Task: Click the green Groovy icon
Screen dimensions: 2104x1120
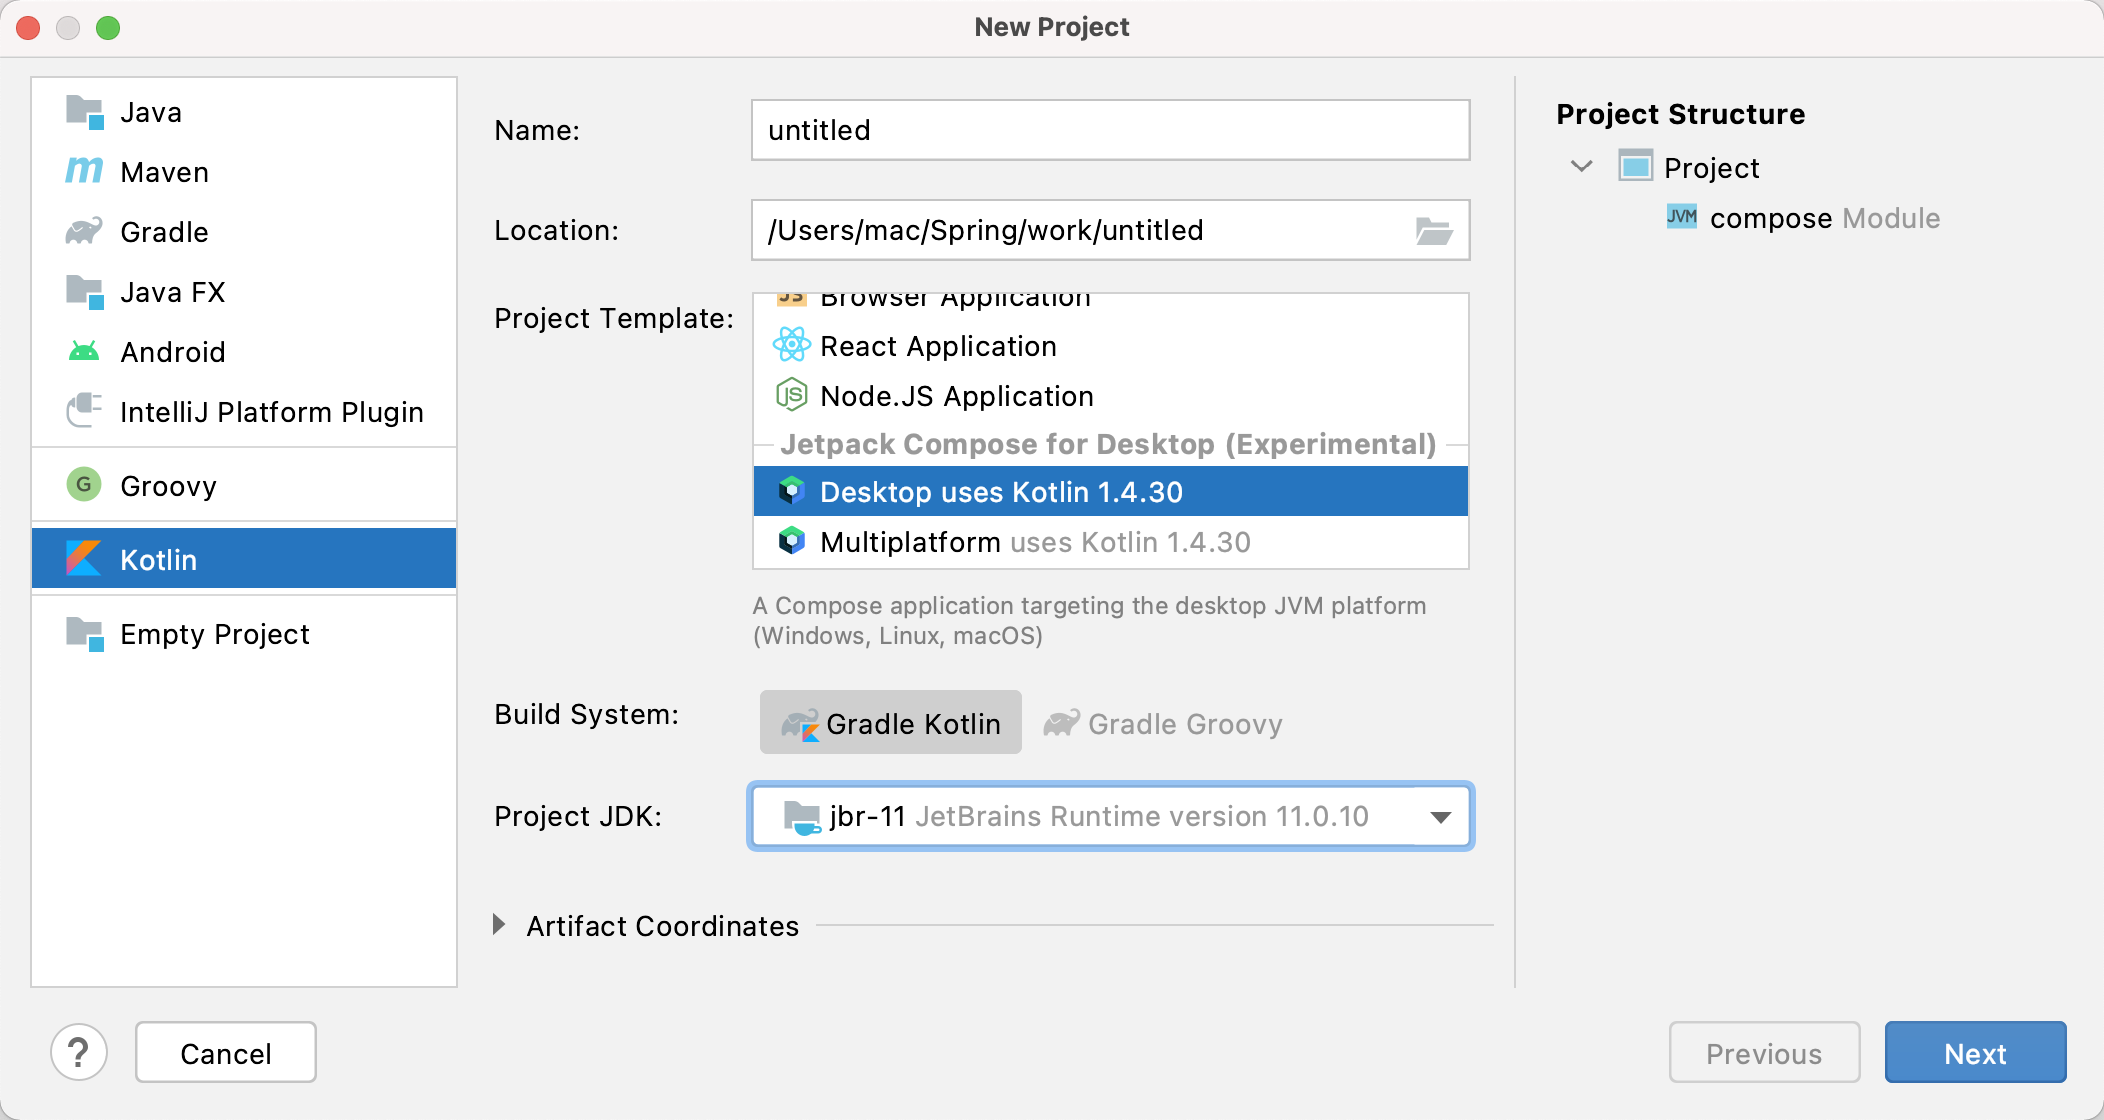Action: 84,485
